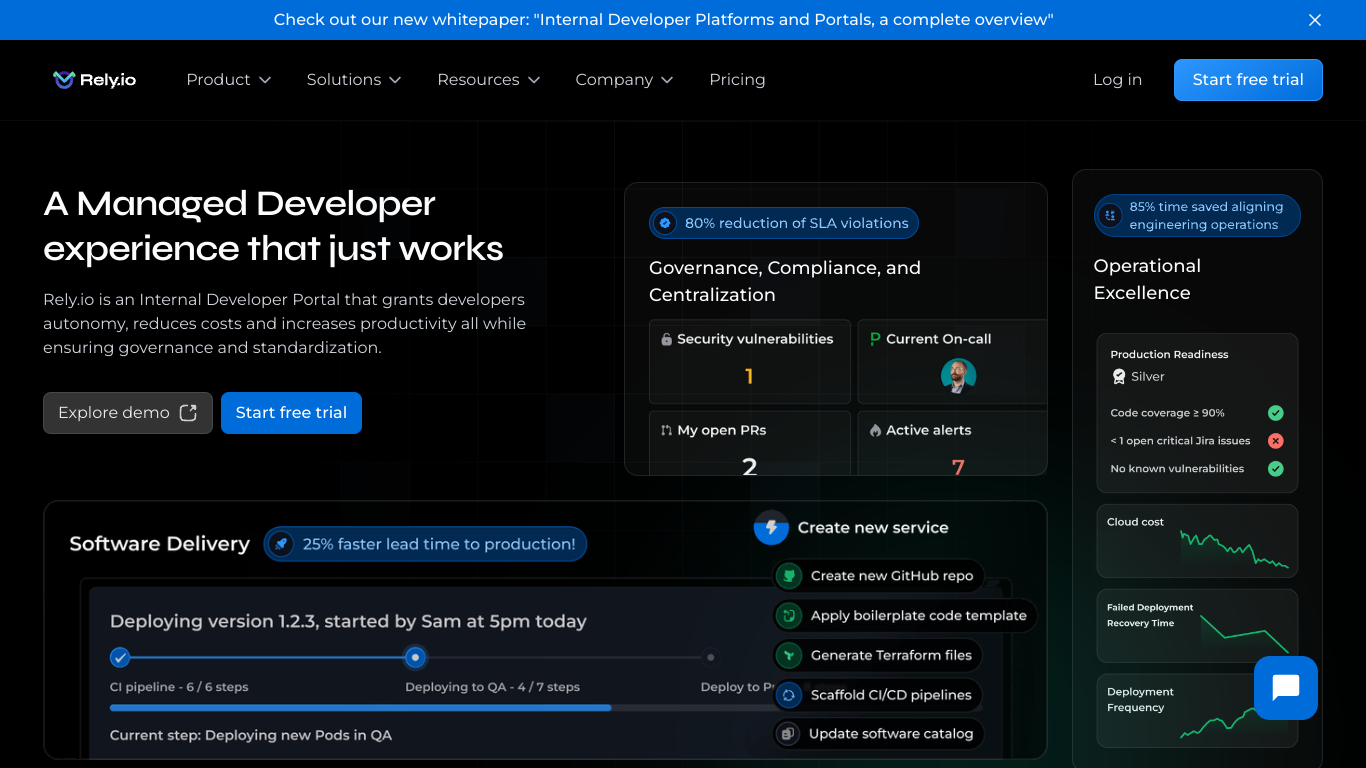The height and width of the screenshot is (768, 1366).
Task: Click the rocket icon in lead time badge
Action: pos(281,544)
